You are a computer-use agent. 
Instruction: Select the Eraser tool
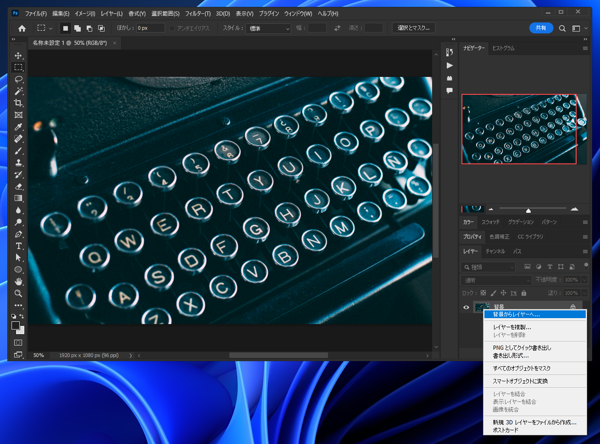pyautogui.click(x=18, y=186)
